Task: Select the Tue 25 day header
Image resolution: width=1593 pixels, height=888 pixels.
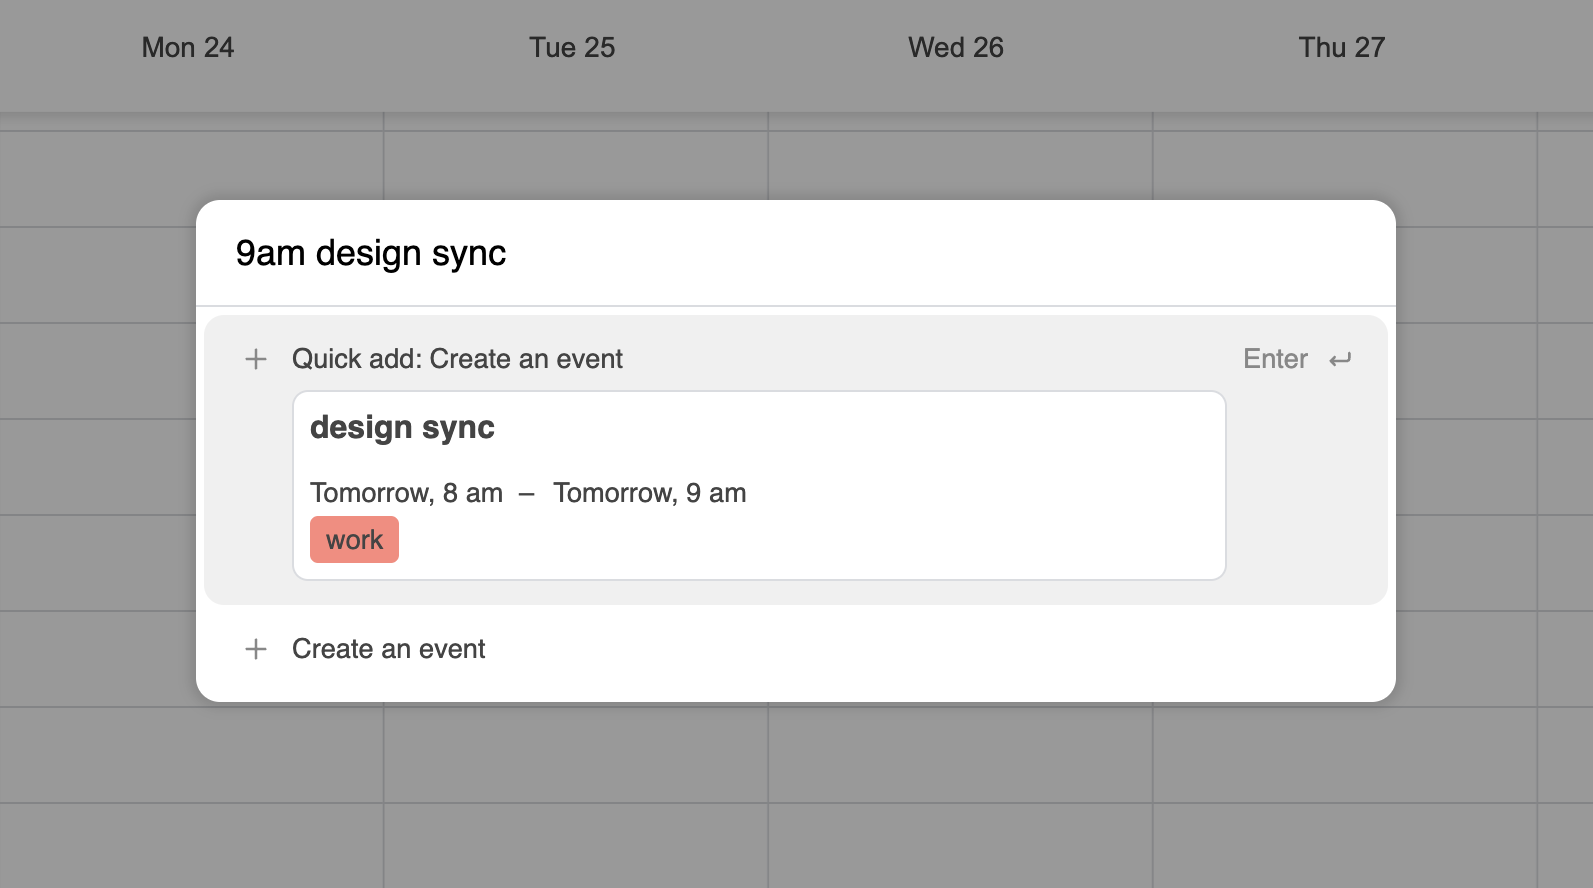Action: [572, 48]
